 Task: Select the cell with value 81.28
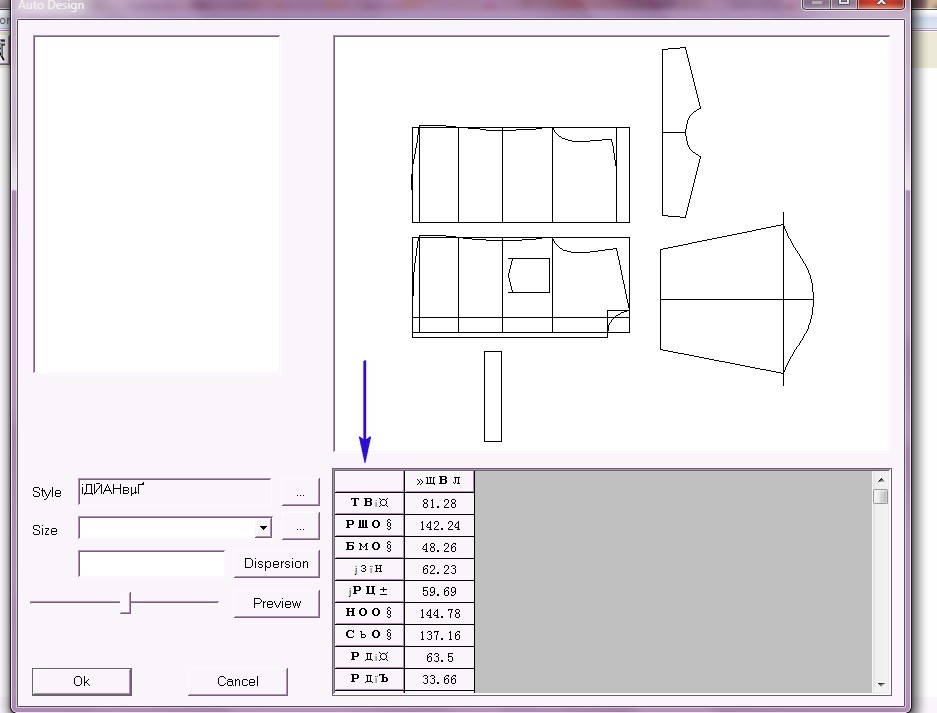tap(439, 503)
